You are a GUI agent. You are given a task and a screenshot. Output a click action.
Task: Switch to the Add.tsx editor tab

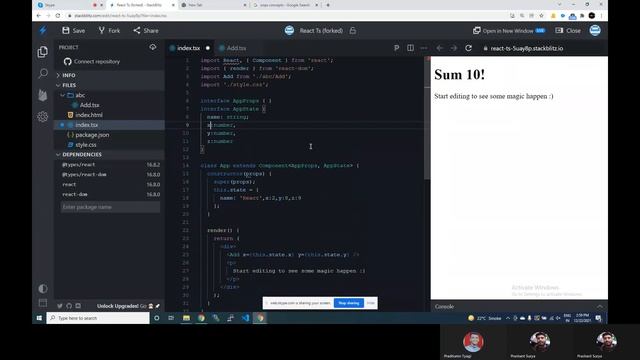tap(233, 48)
